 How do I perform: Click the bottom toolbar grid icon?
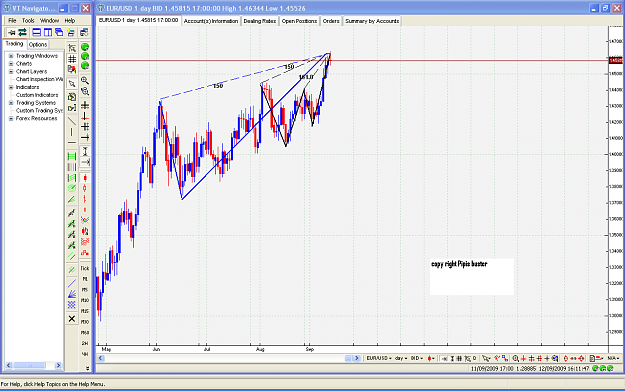460,358
